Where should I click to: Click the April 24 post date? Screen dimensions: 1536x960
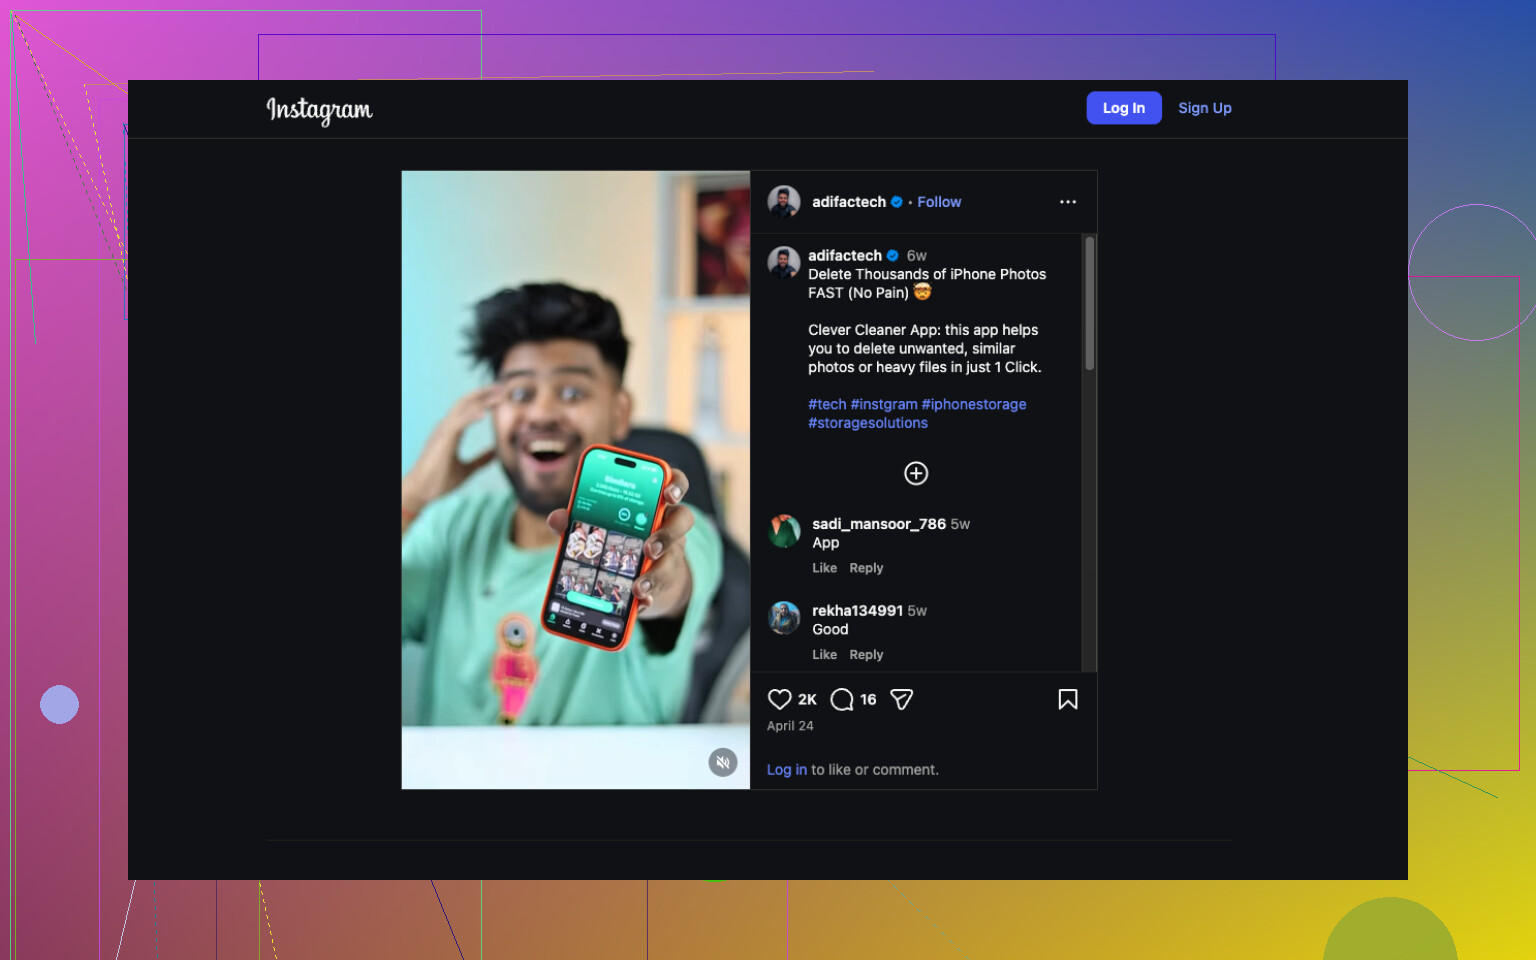(x=790, y=726)
